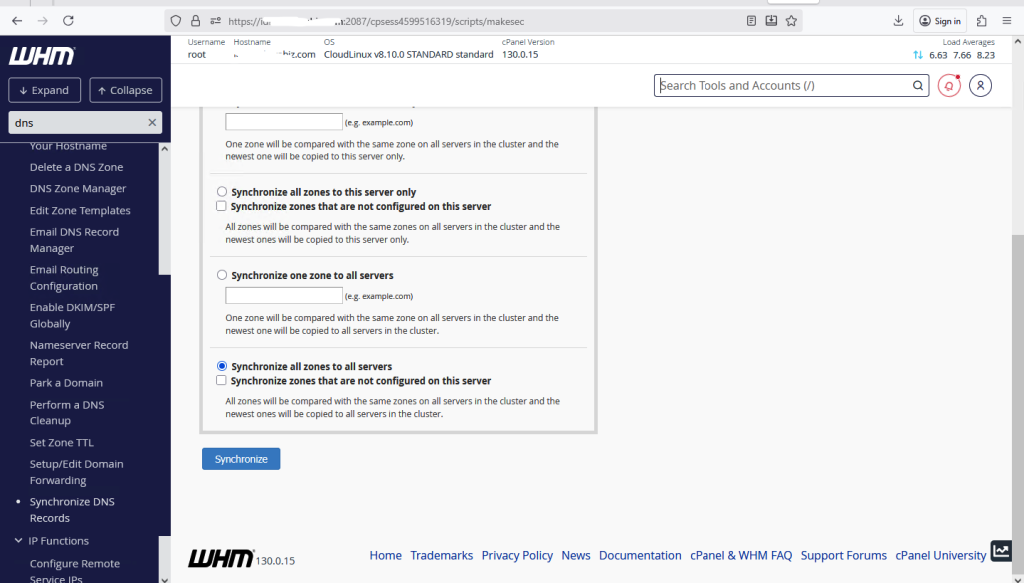Select 'Synchronize all zones to this server only'
This screenshot has width=1024, height=583.
click(x=222, y=192)
